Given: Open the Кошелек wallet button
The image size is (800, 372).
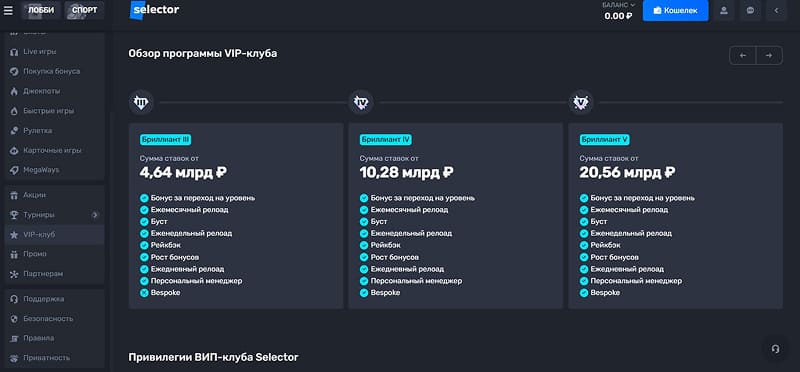Looking at the screenshot, I should tap(676, 10).
